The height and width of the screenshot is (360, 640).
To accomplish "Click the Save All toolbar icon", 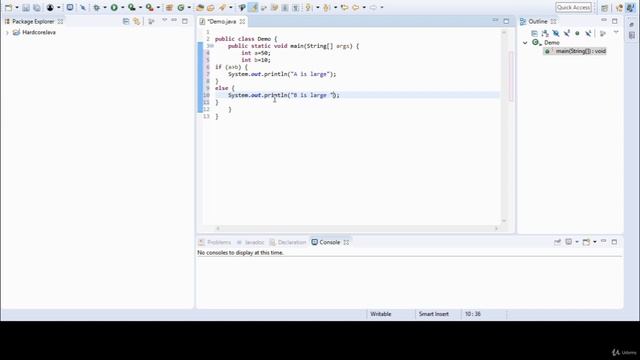I will [x=37, y=7].
